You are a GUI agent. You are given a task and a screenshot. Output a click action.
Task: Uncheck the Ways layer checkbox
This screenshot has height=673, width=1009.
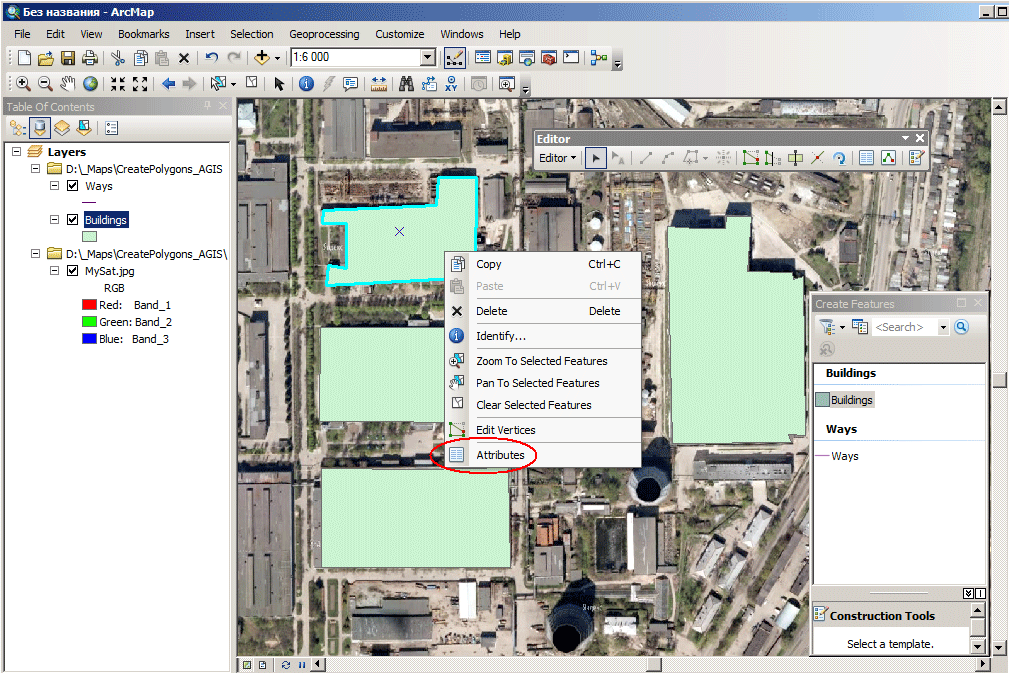[73, 186]
